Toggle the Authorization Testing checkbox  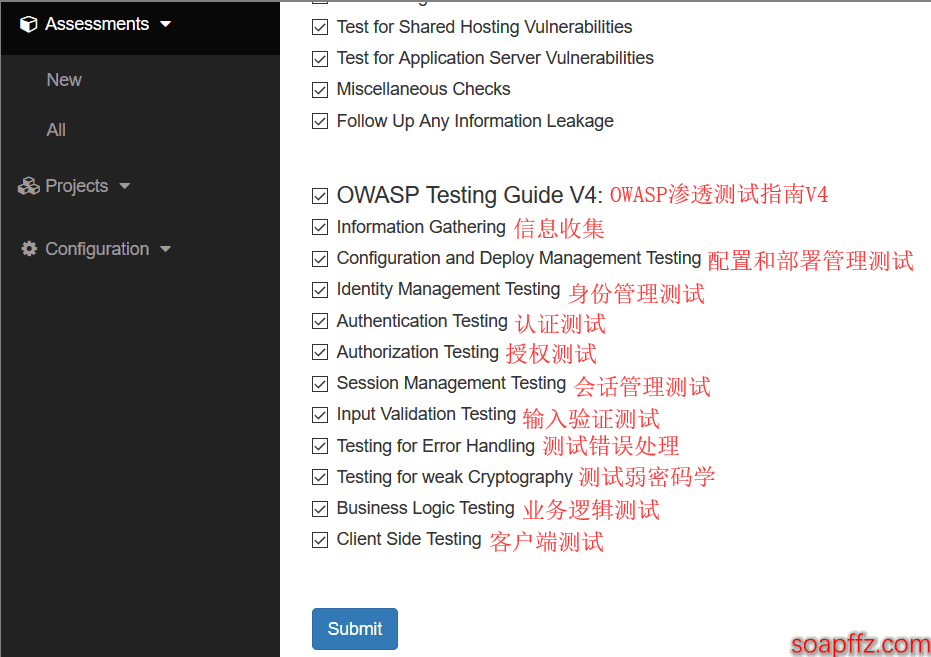320,353
